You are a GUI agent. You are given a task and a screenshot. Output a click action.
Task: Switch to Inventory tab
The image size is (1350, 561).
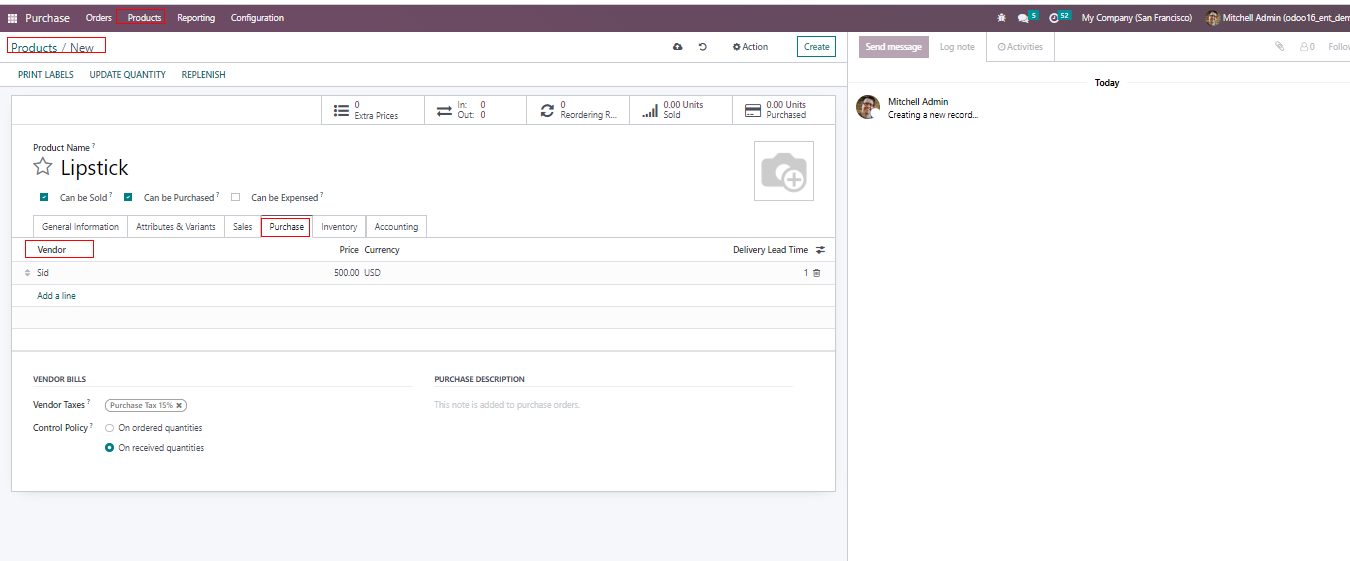(339, 227)
